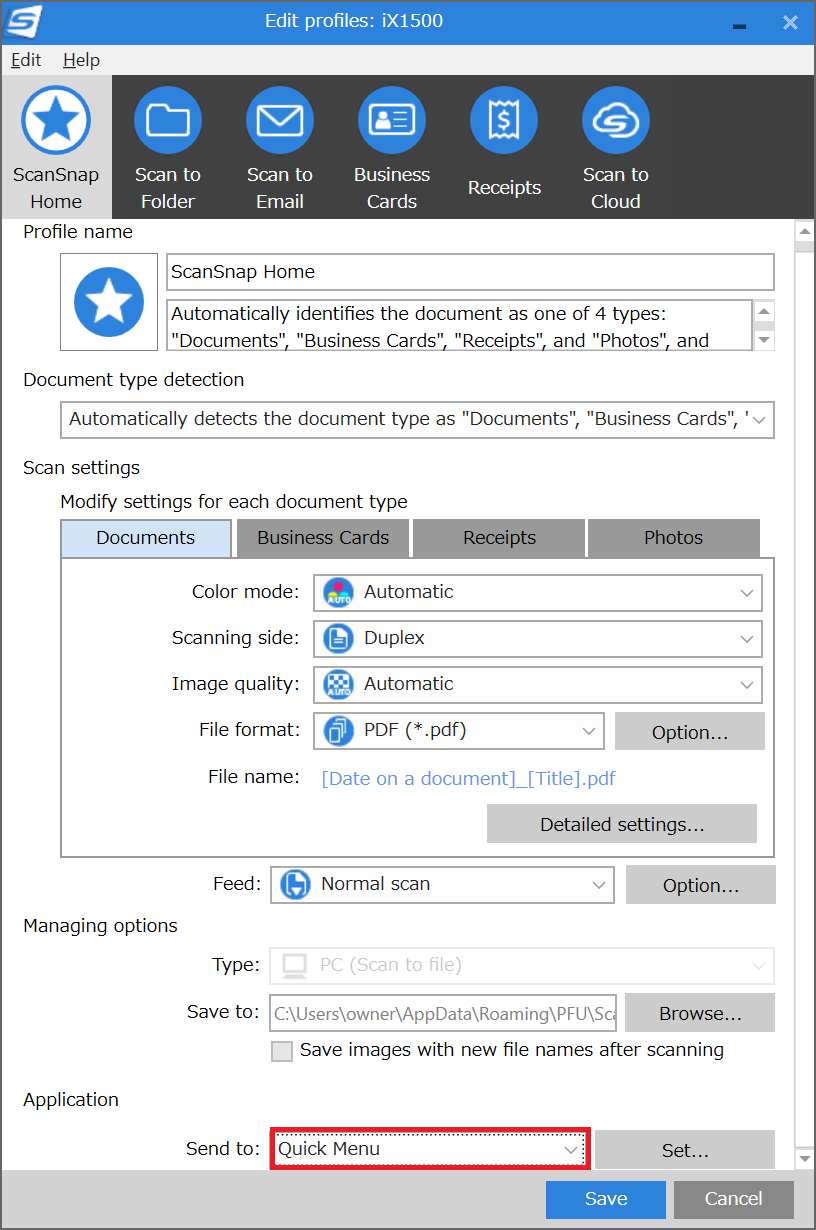Choose the Scan to Email envelope icon
Image resolution: width=816 pixels, height=1230 pixels.
(280, 121)
